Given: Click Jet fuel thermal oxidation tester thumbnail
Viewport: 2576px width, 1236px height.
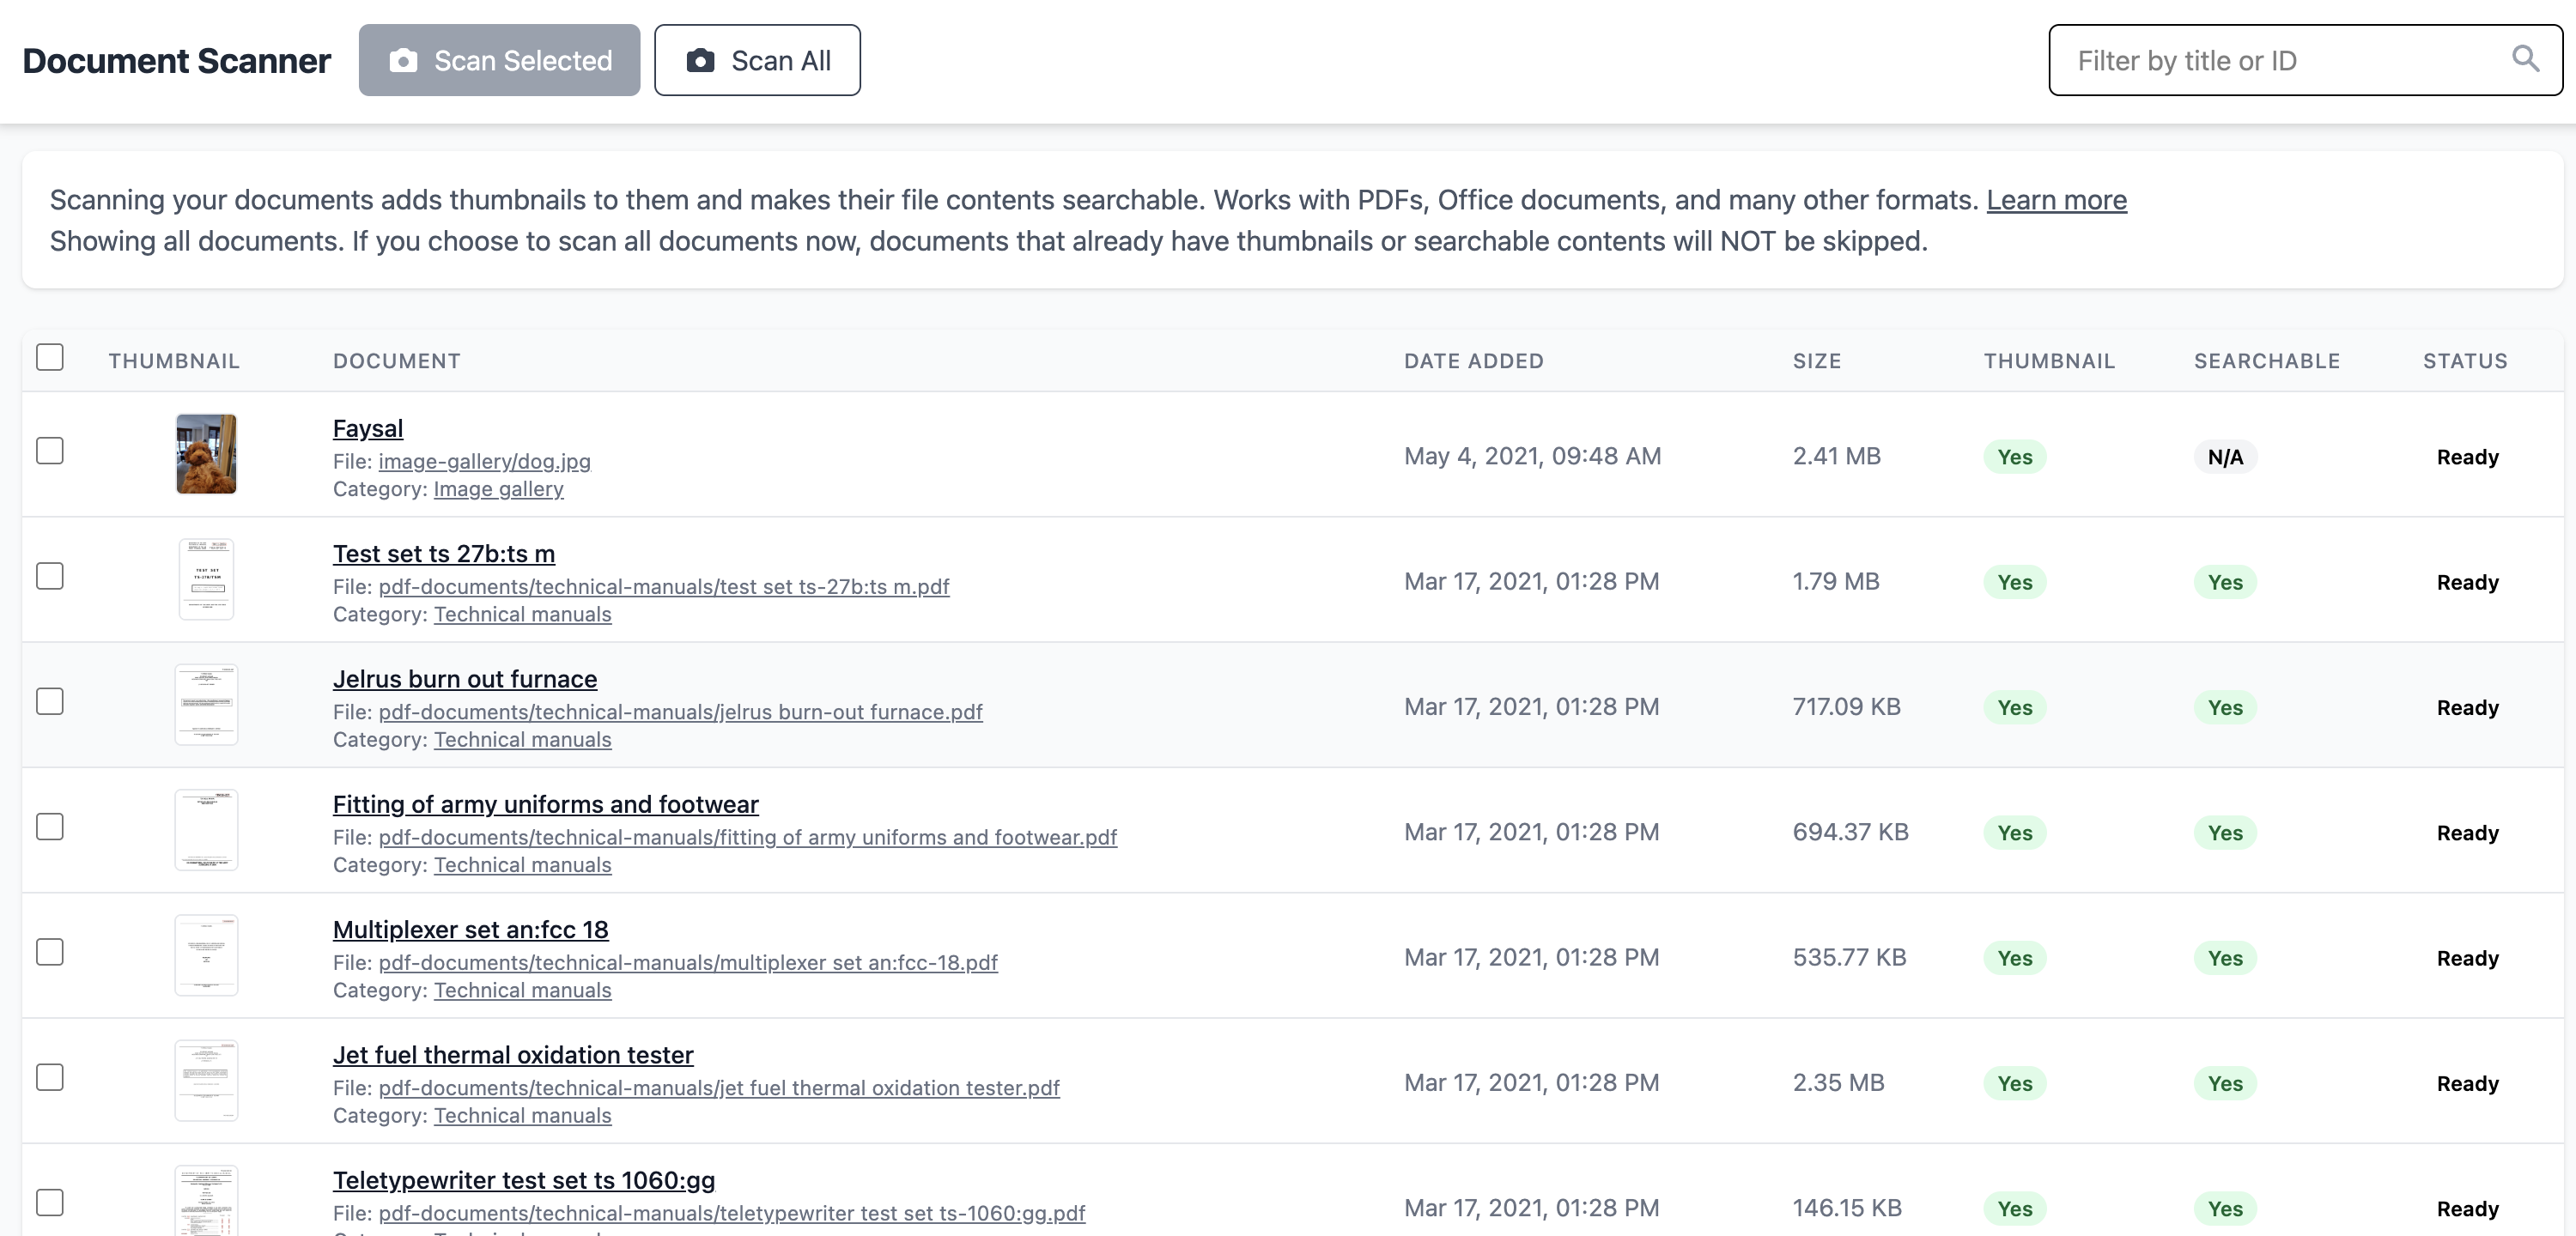Looking at the screenshot, I should (x=206, y=1080).
